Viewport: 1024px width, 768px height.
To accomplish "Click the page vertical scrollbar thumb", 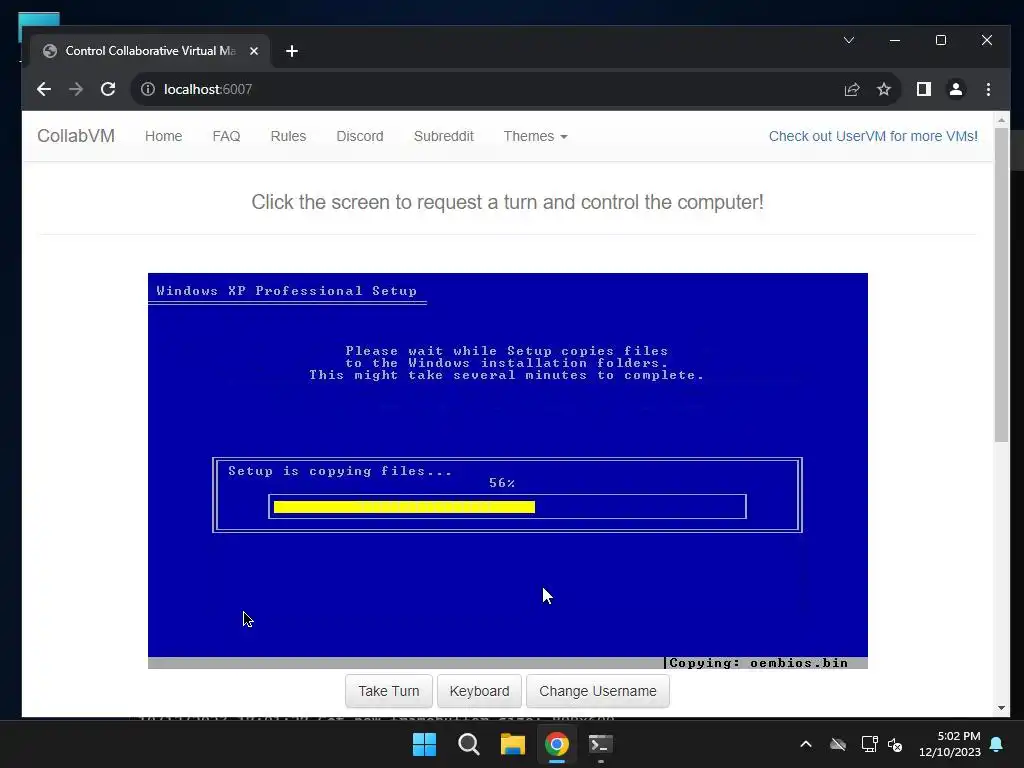I will (1002, 285).
